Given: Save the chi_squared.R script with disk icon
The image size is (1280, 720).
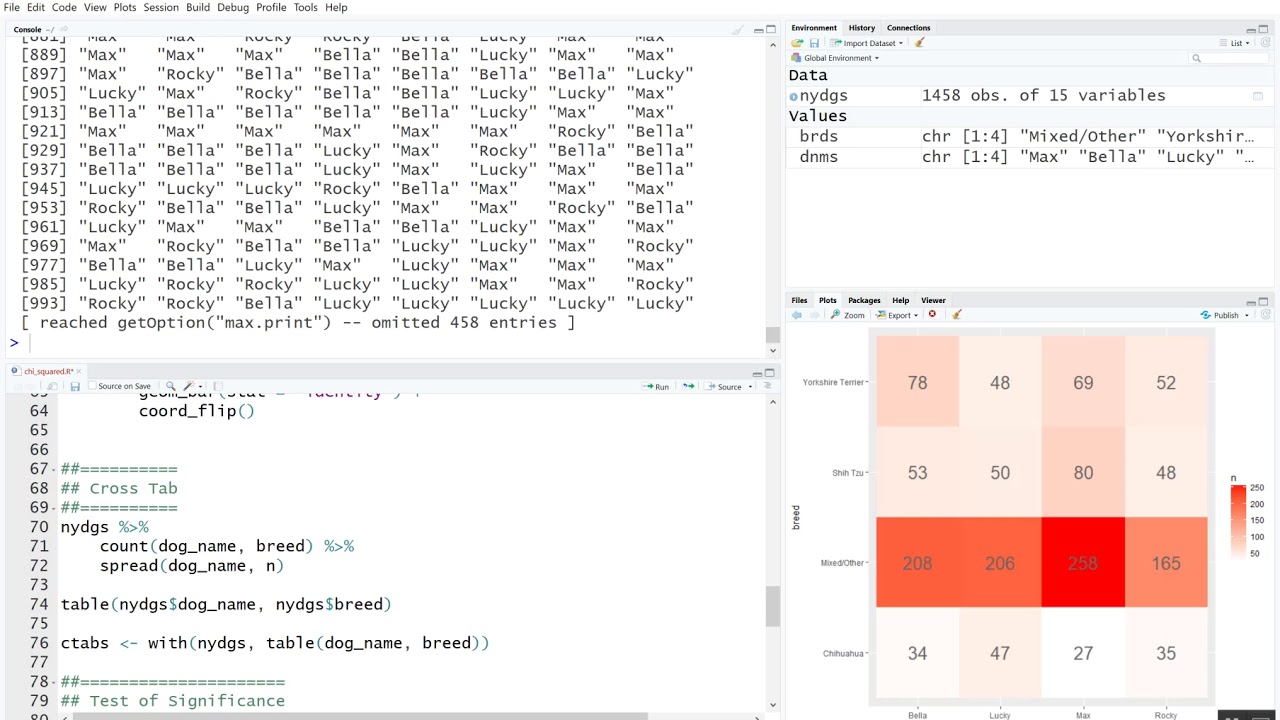Looking at the screenshot, I should click(75, 386).
